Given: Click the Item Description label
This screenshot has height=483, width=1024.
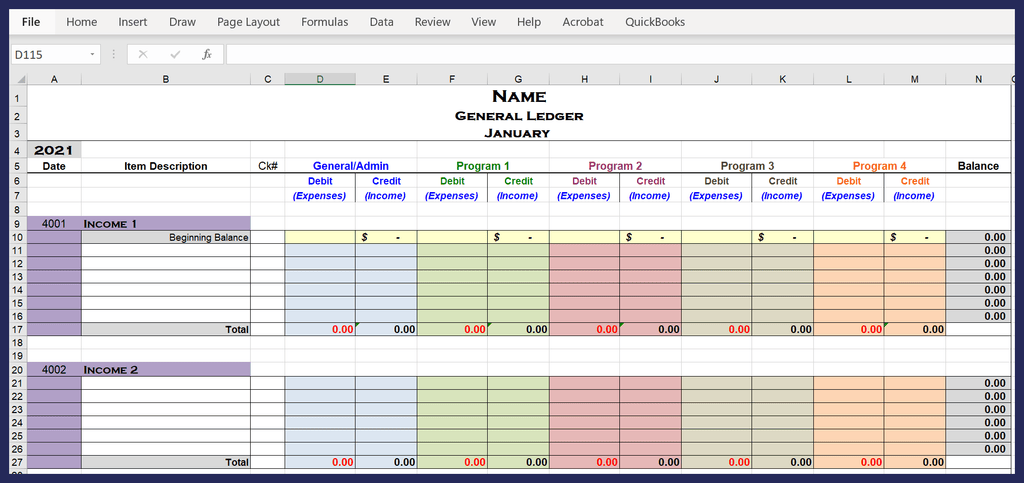Looking at the screenshot, I should [x=166, y=166].
